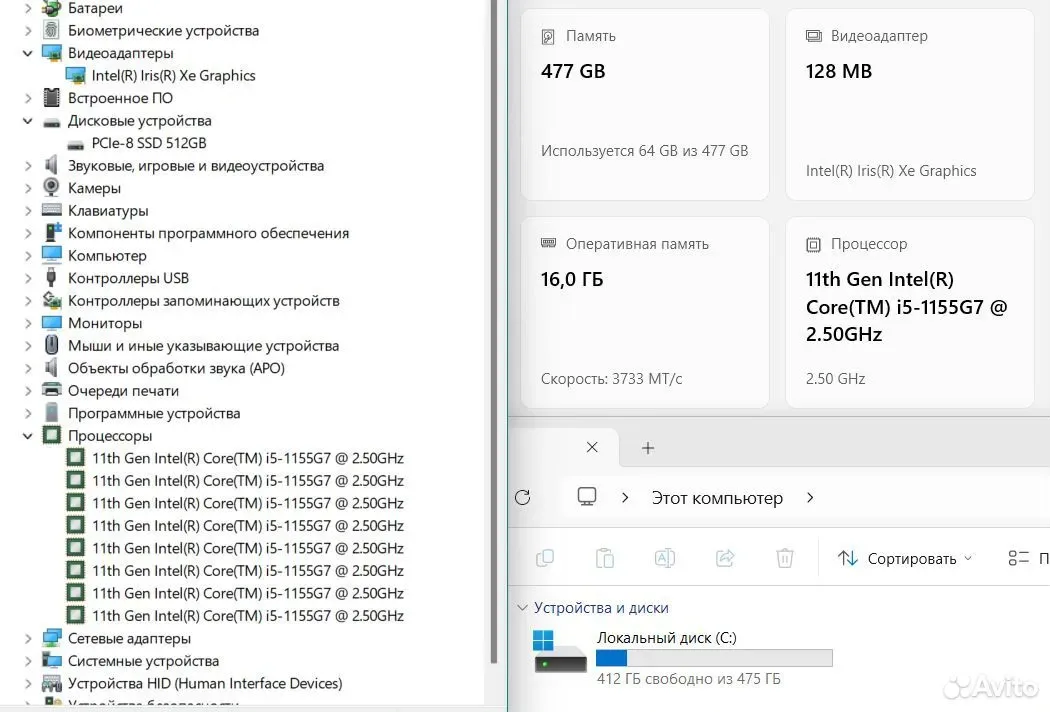Open the Оперативная память card
Image resolution: width=1050 pixels, height=712 pixels.
[645, 312]
